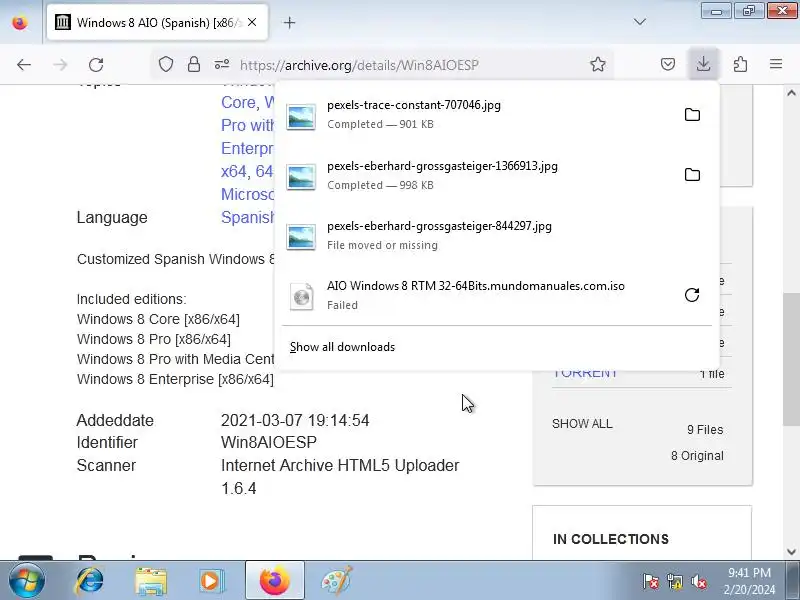Open Paint from the taskbar

336,581
